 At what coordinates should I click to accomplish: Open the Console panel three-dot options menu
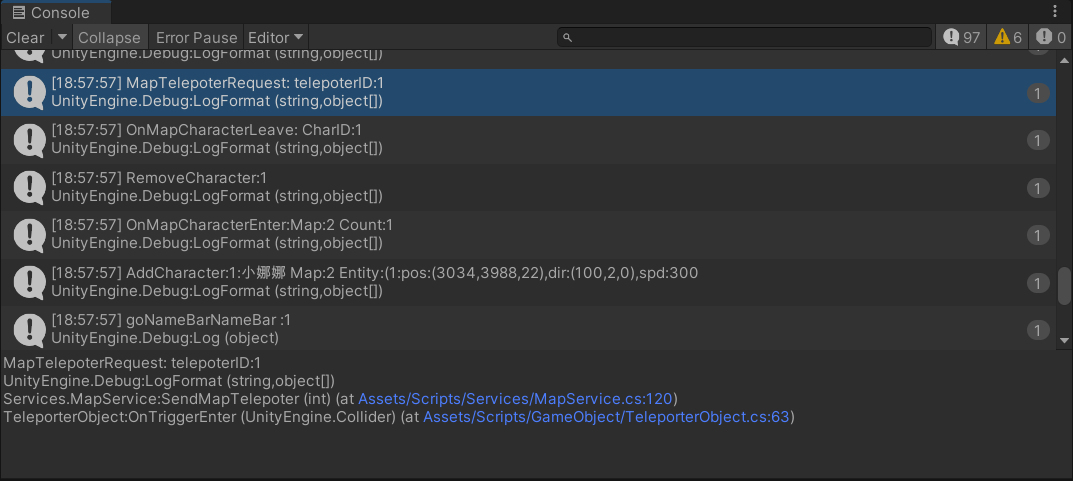pos(1055,12)
